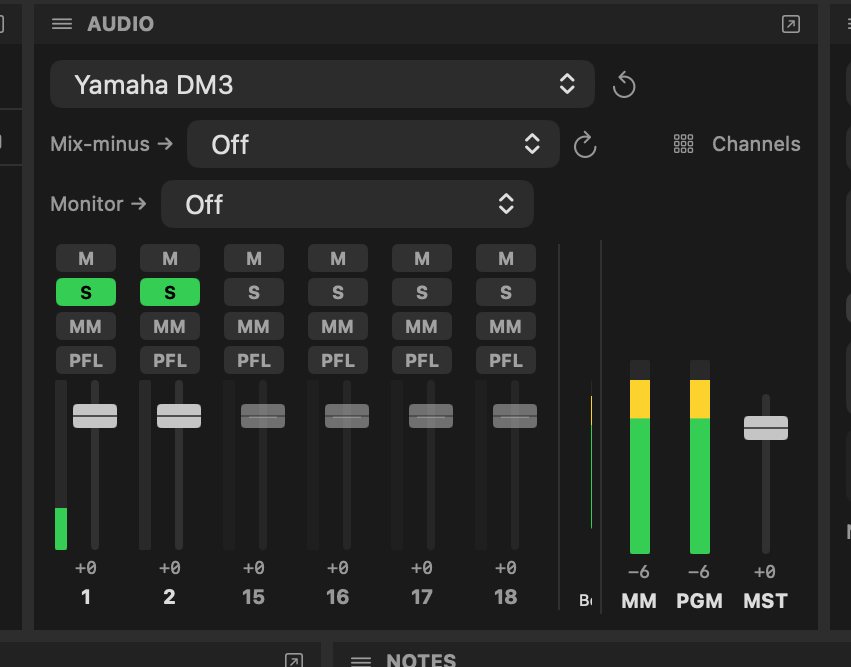Pop out the panel left of NOTES
The height and width of the screenshot is (667, 851).
tap(294, 660)
